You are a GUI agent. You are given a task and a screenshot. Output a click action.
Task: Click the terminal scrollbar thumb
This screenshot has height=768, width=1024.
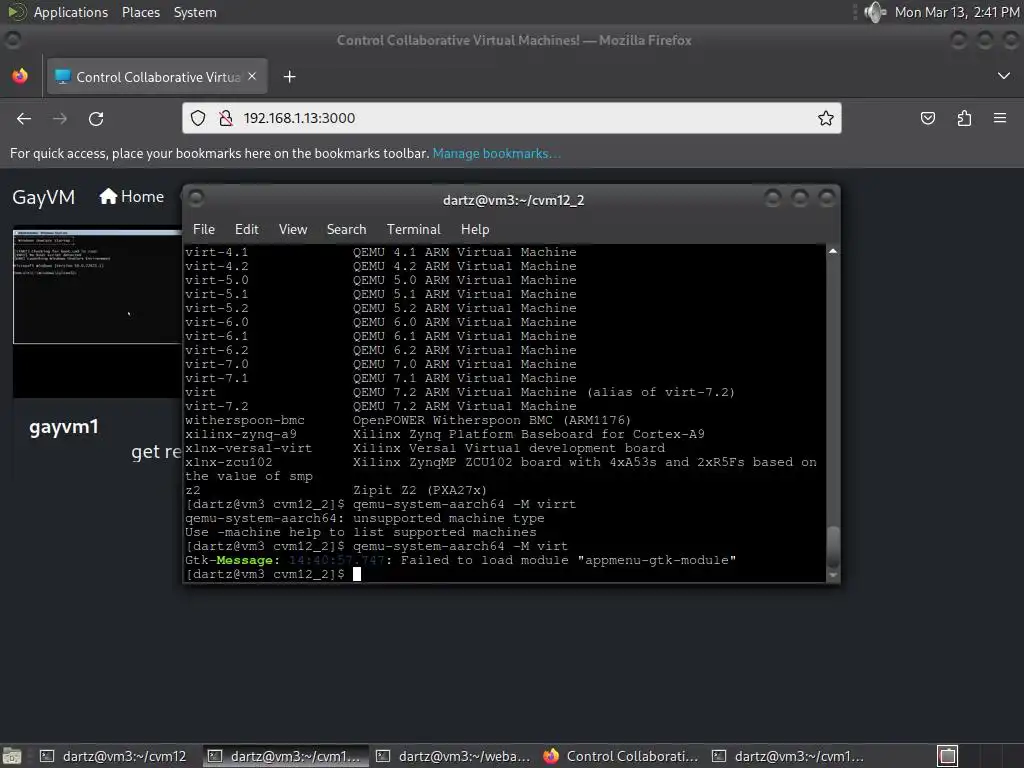833,547
